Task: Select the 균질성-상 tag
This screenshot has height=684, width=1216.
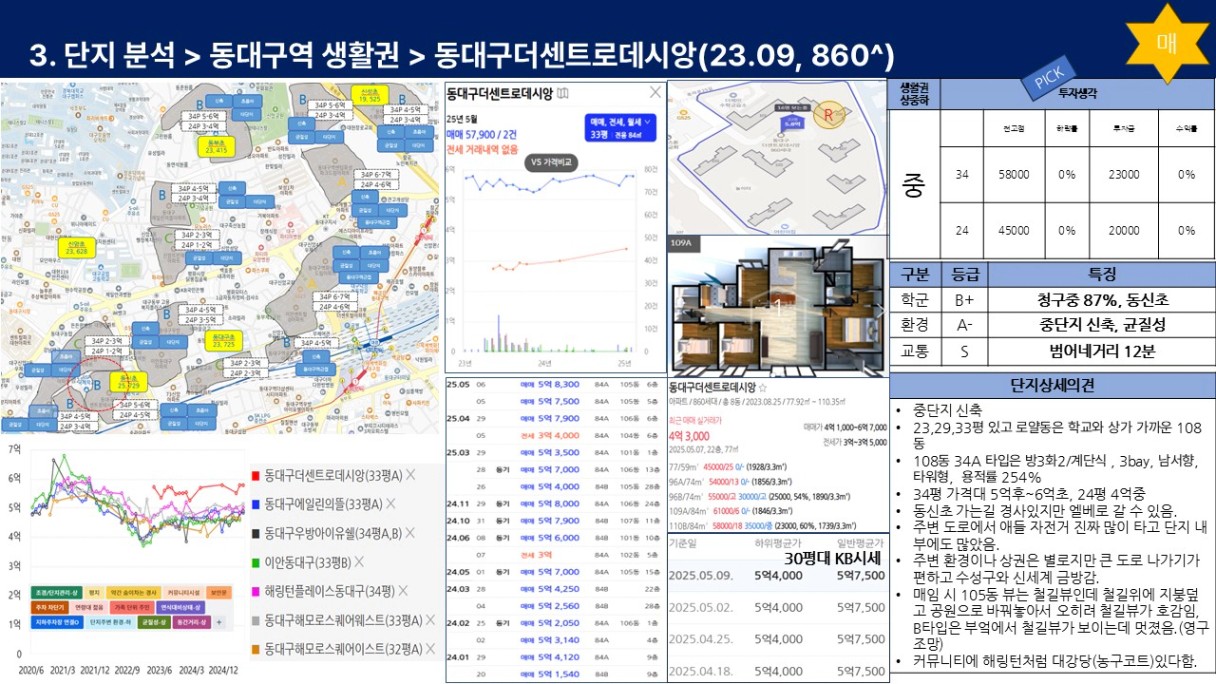Action: coord(152,621)
